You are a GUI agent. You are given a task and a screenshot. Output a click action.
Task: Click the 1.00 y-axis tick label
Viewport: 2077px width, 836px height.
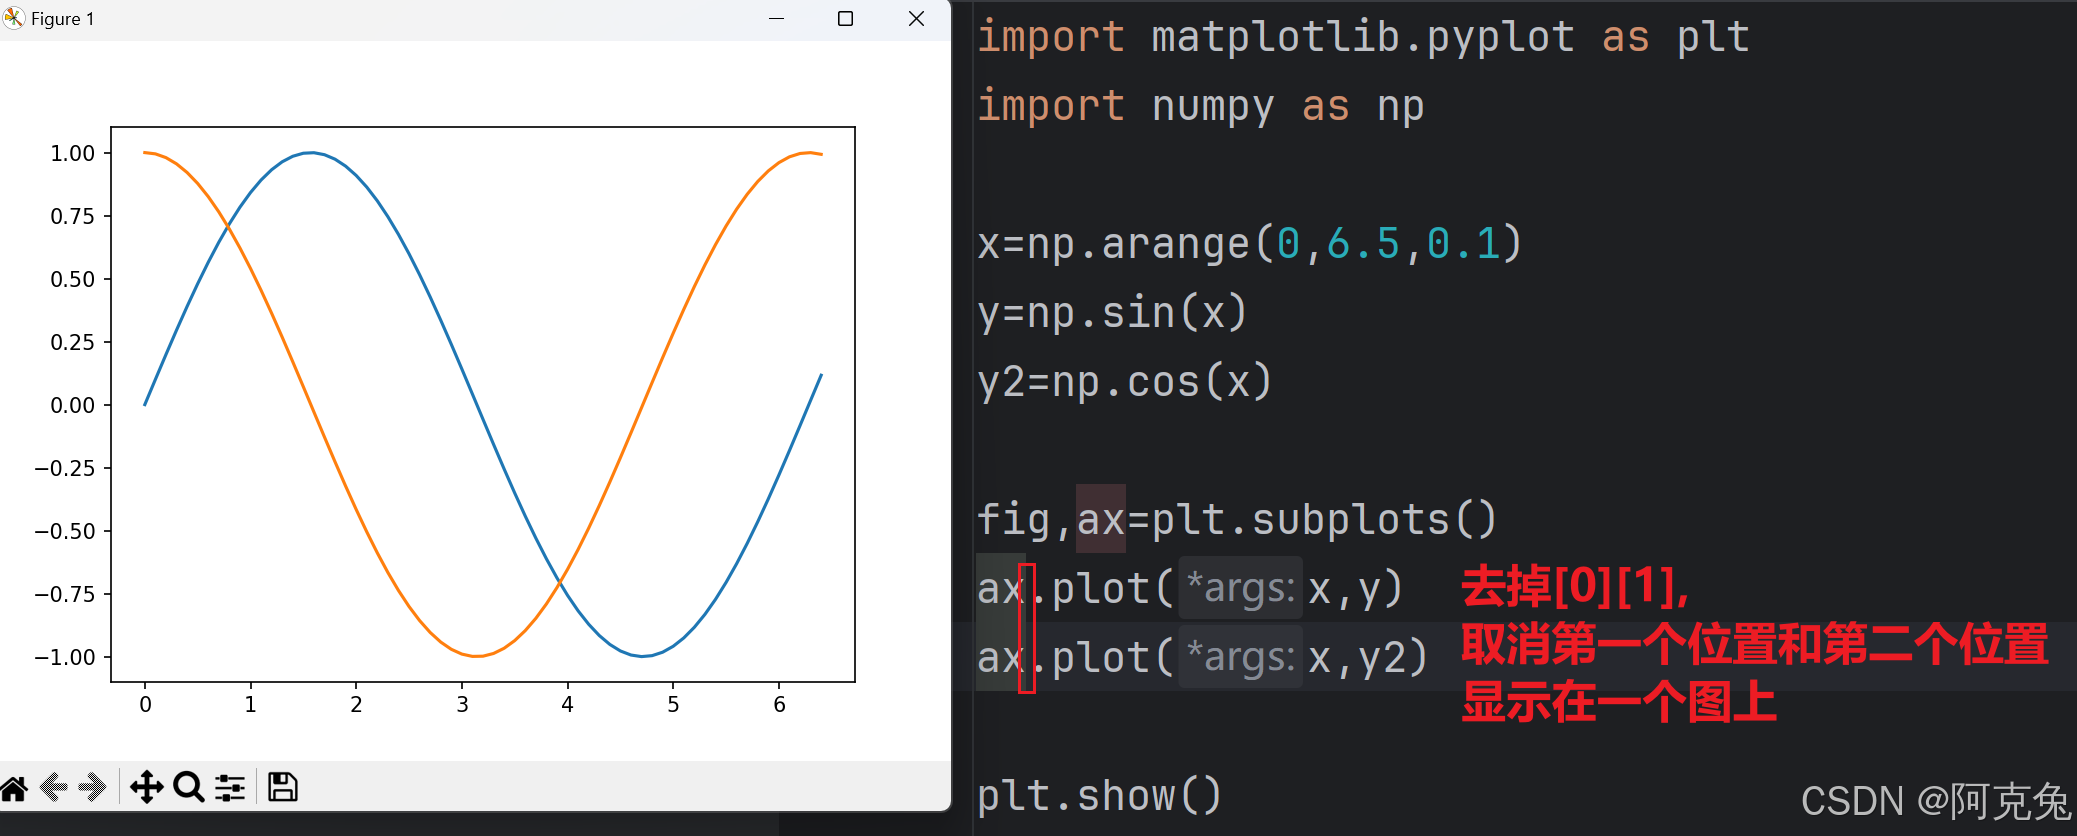pos(73,153)
